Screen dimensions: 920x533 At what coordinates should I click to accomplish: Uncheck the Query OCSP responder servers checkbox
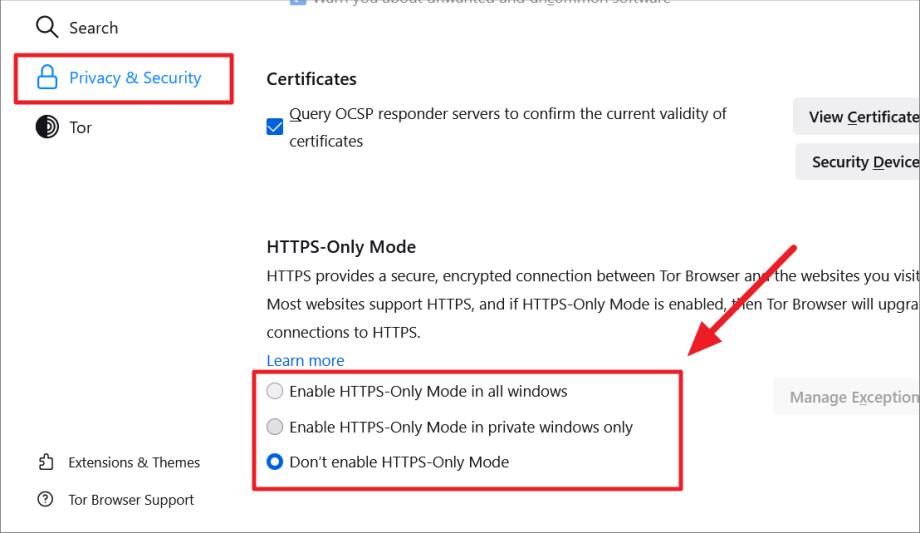click(275, 127)
